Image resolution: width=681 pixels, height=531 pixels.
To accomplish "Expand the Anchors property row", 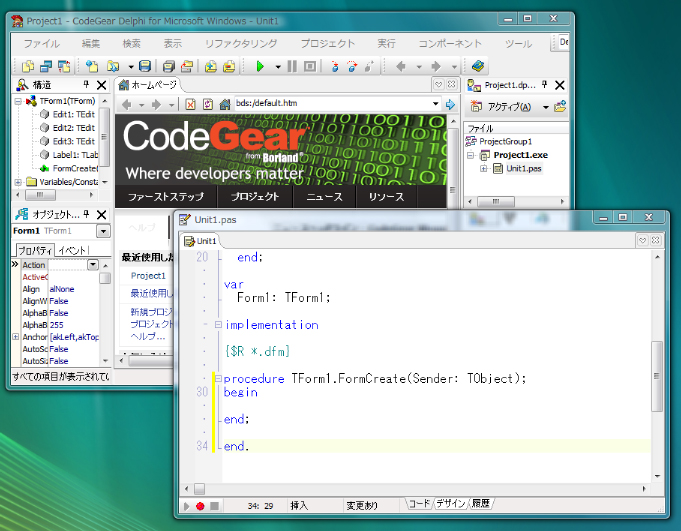I will pyautogui.click(x=16, y=336).
